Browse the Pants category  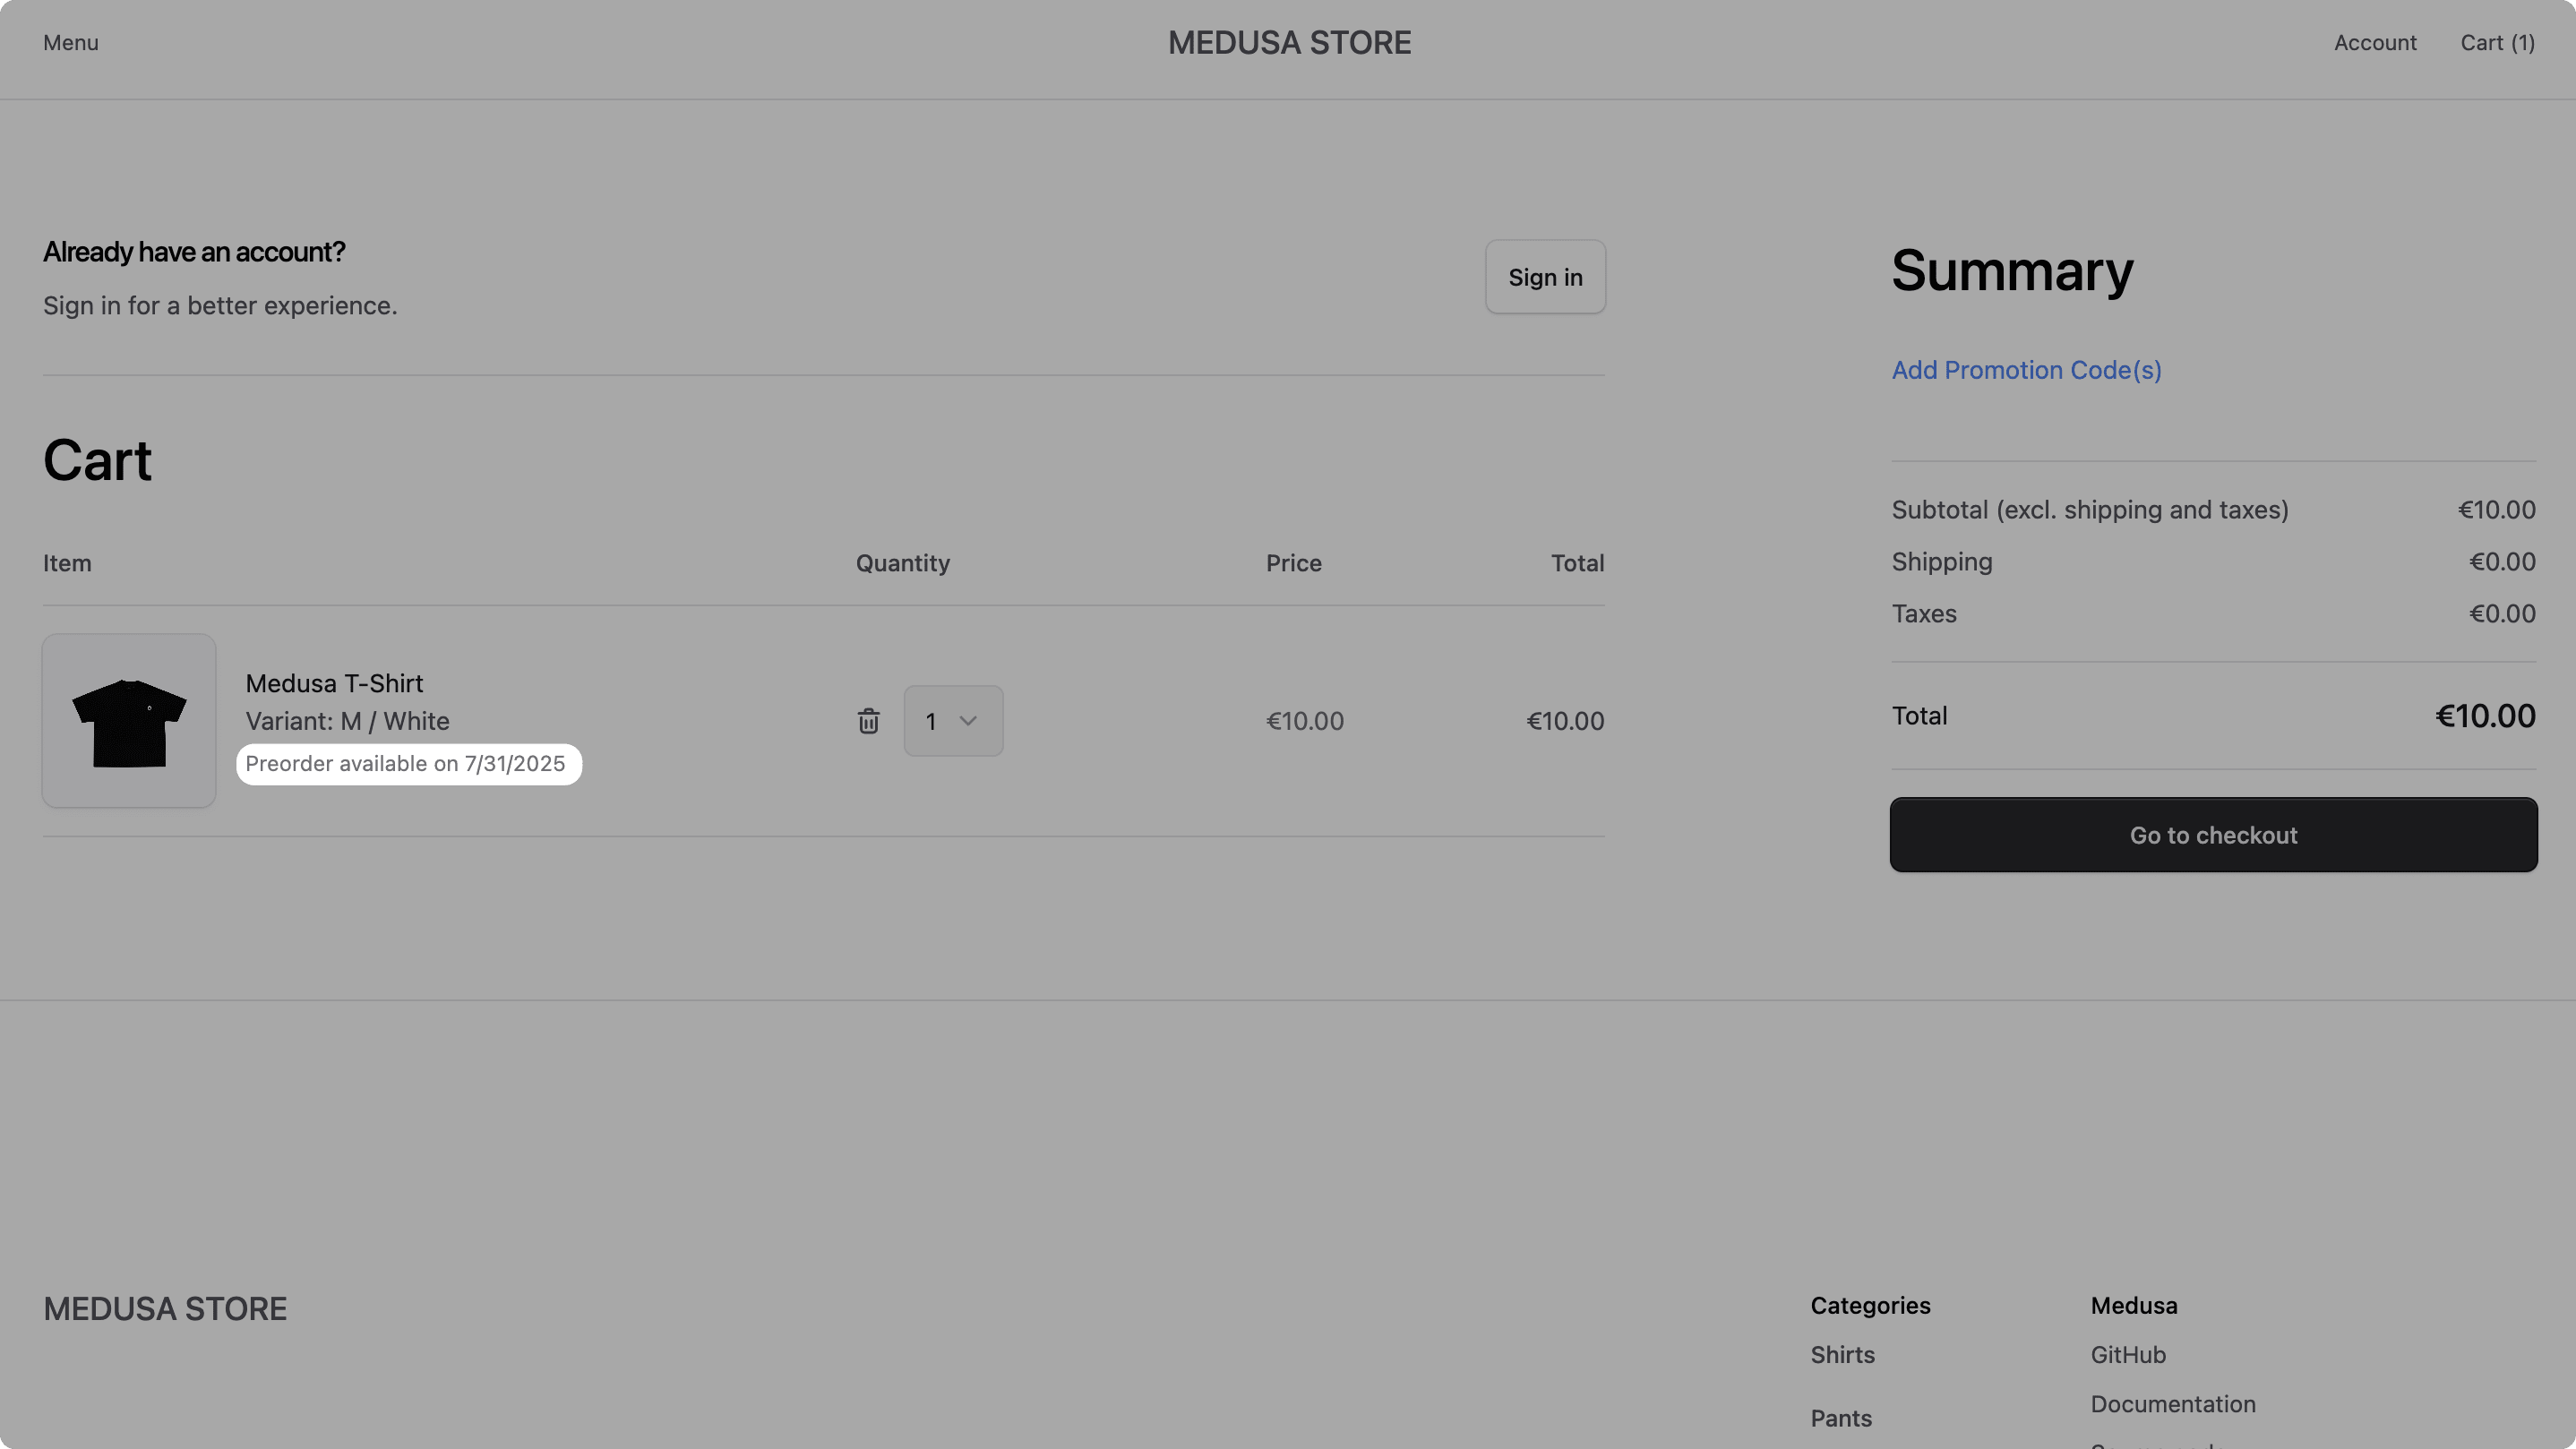pyautogui.click(x=1840, y=1418)
